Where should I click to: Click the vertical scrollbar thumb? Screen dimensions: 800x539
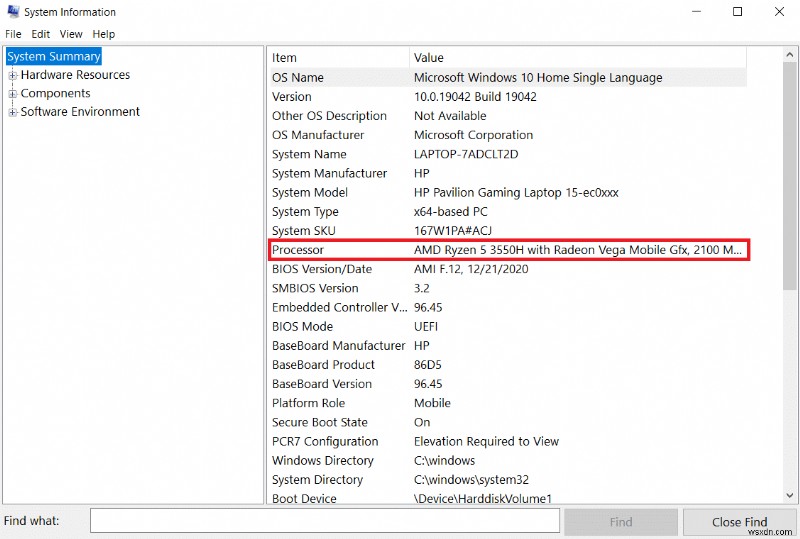(789, 176)
